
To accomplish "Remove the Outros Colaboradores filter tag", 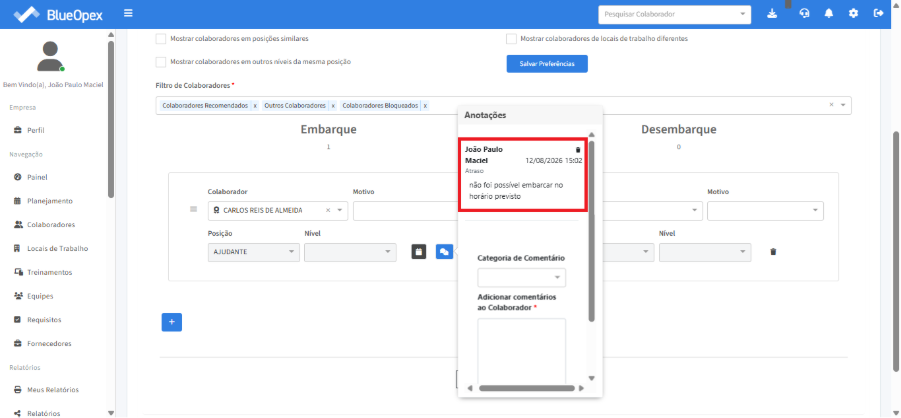I will tap(332, 106).
